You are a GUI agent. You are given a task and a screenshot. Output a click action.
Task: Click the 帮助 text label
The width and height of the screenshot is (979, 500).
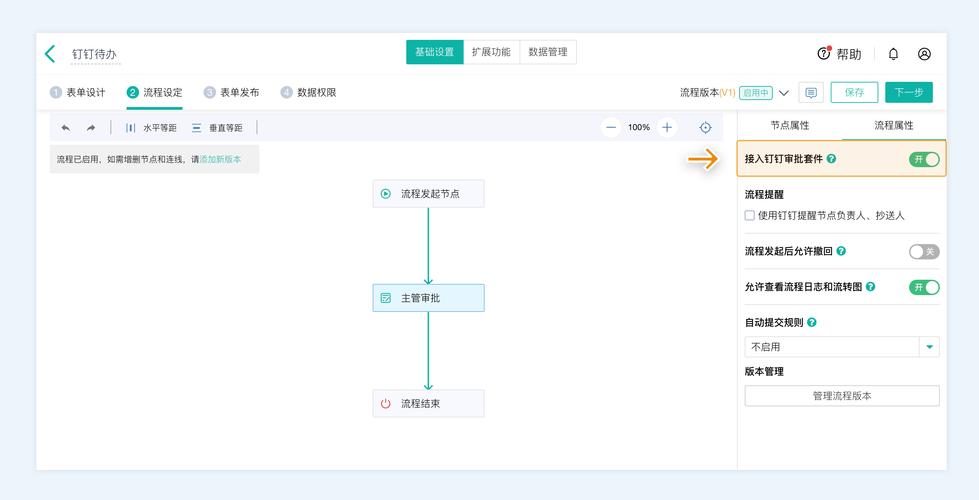849,54
